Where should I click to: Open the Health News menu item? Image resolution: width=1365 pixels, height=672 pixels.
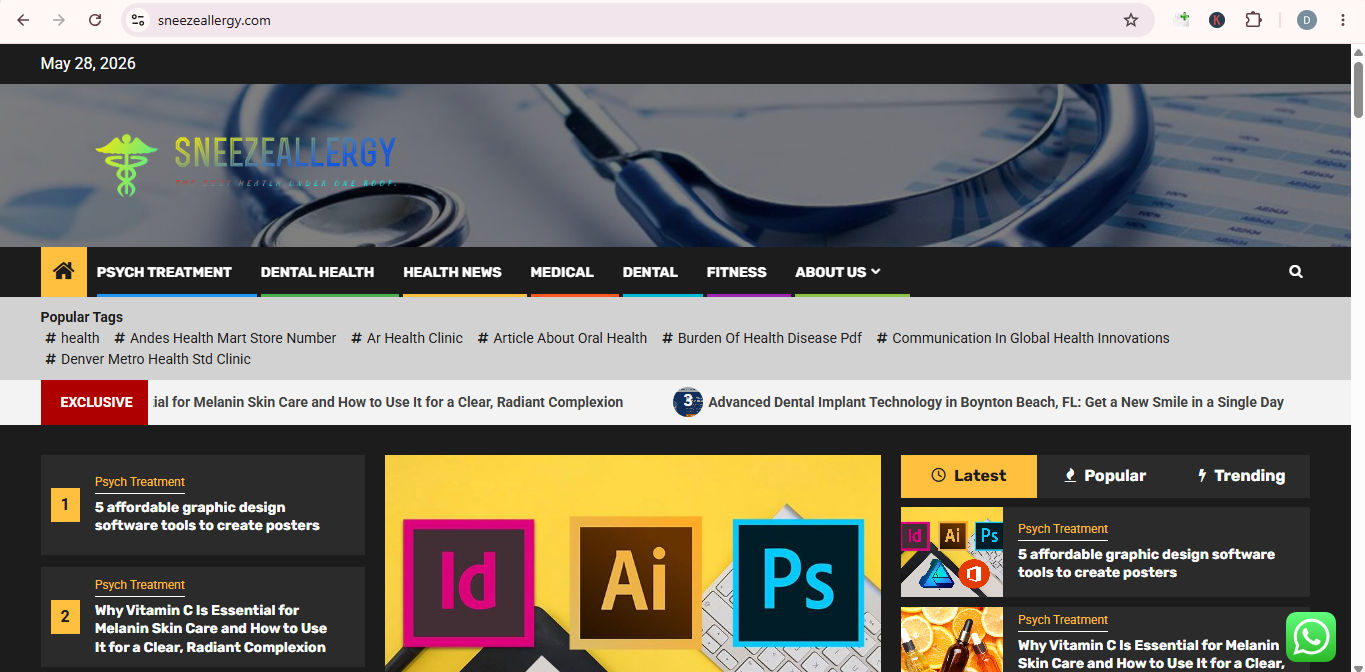(452, 272)
